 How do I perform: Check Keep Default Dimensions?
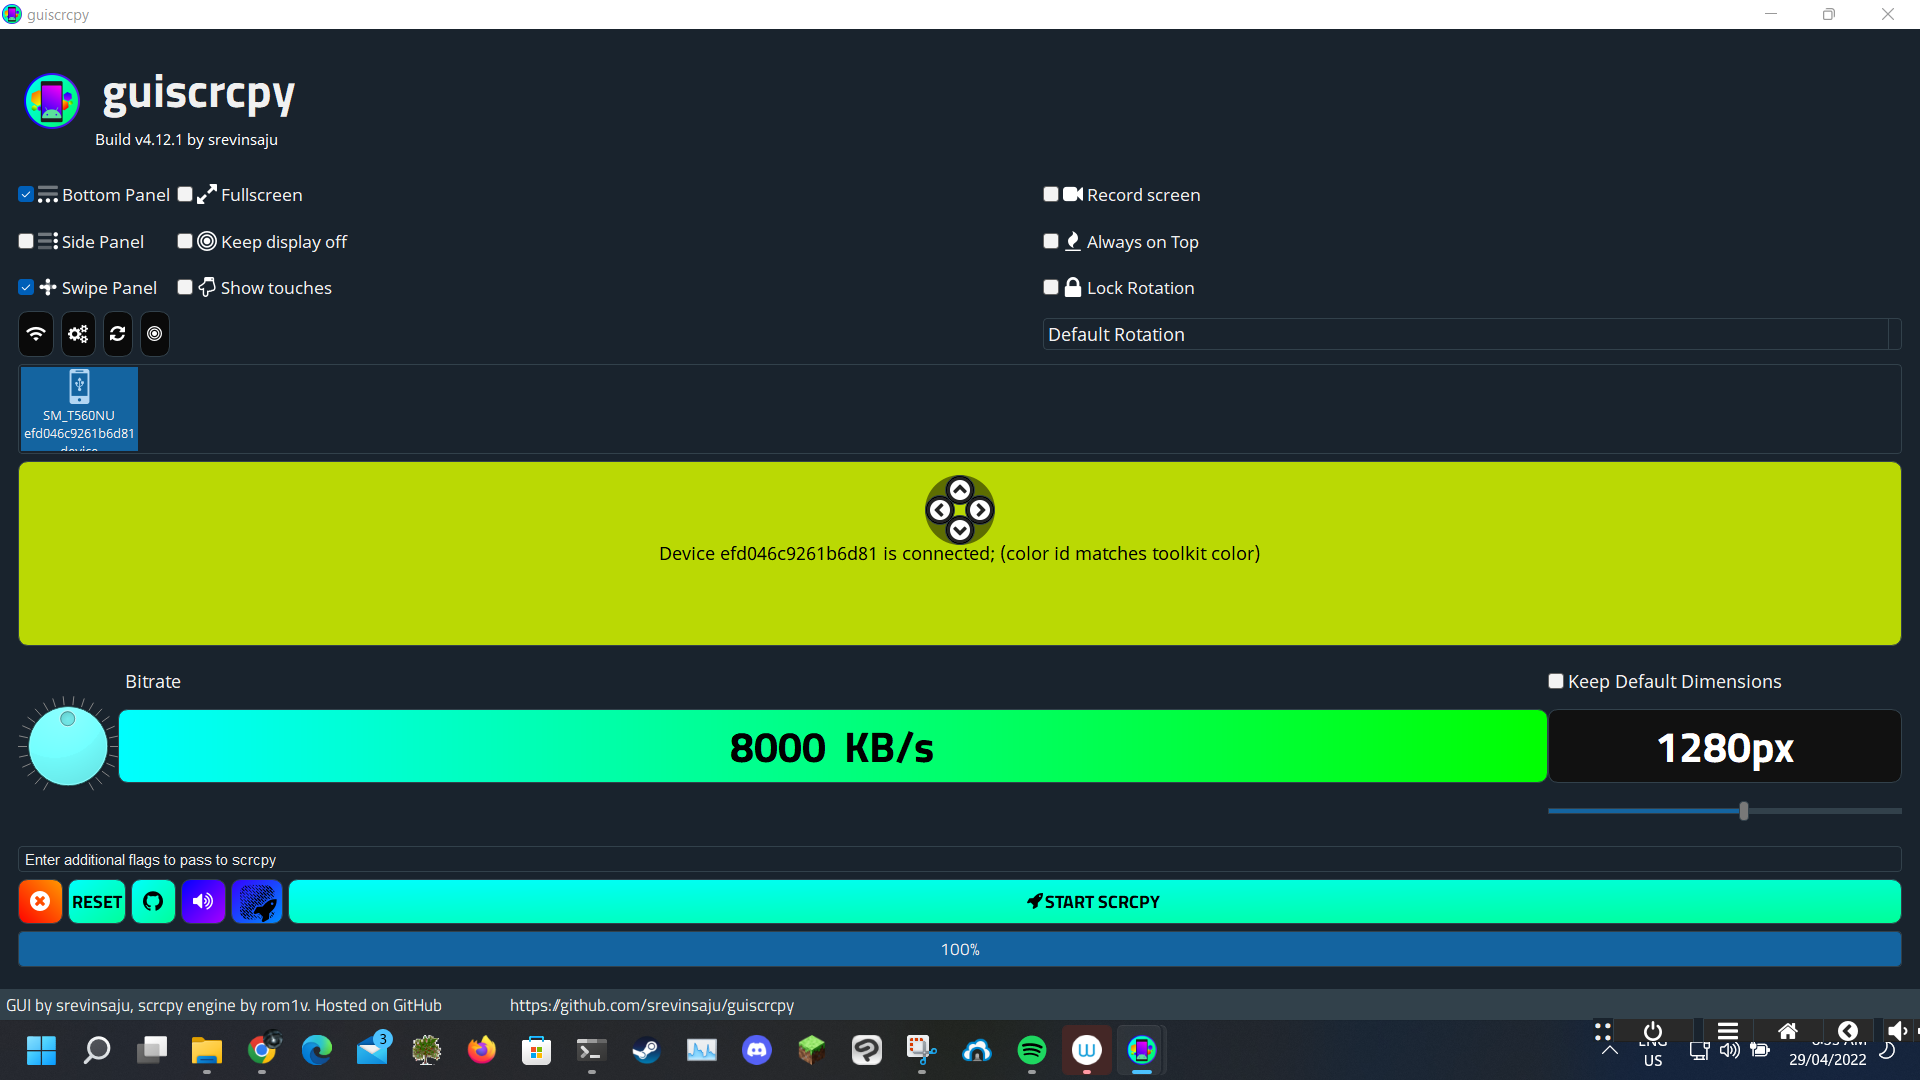tap(1556, 682)
